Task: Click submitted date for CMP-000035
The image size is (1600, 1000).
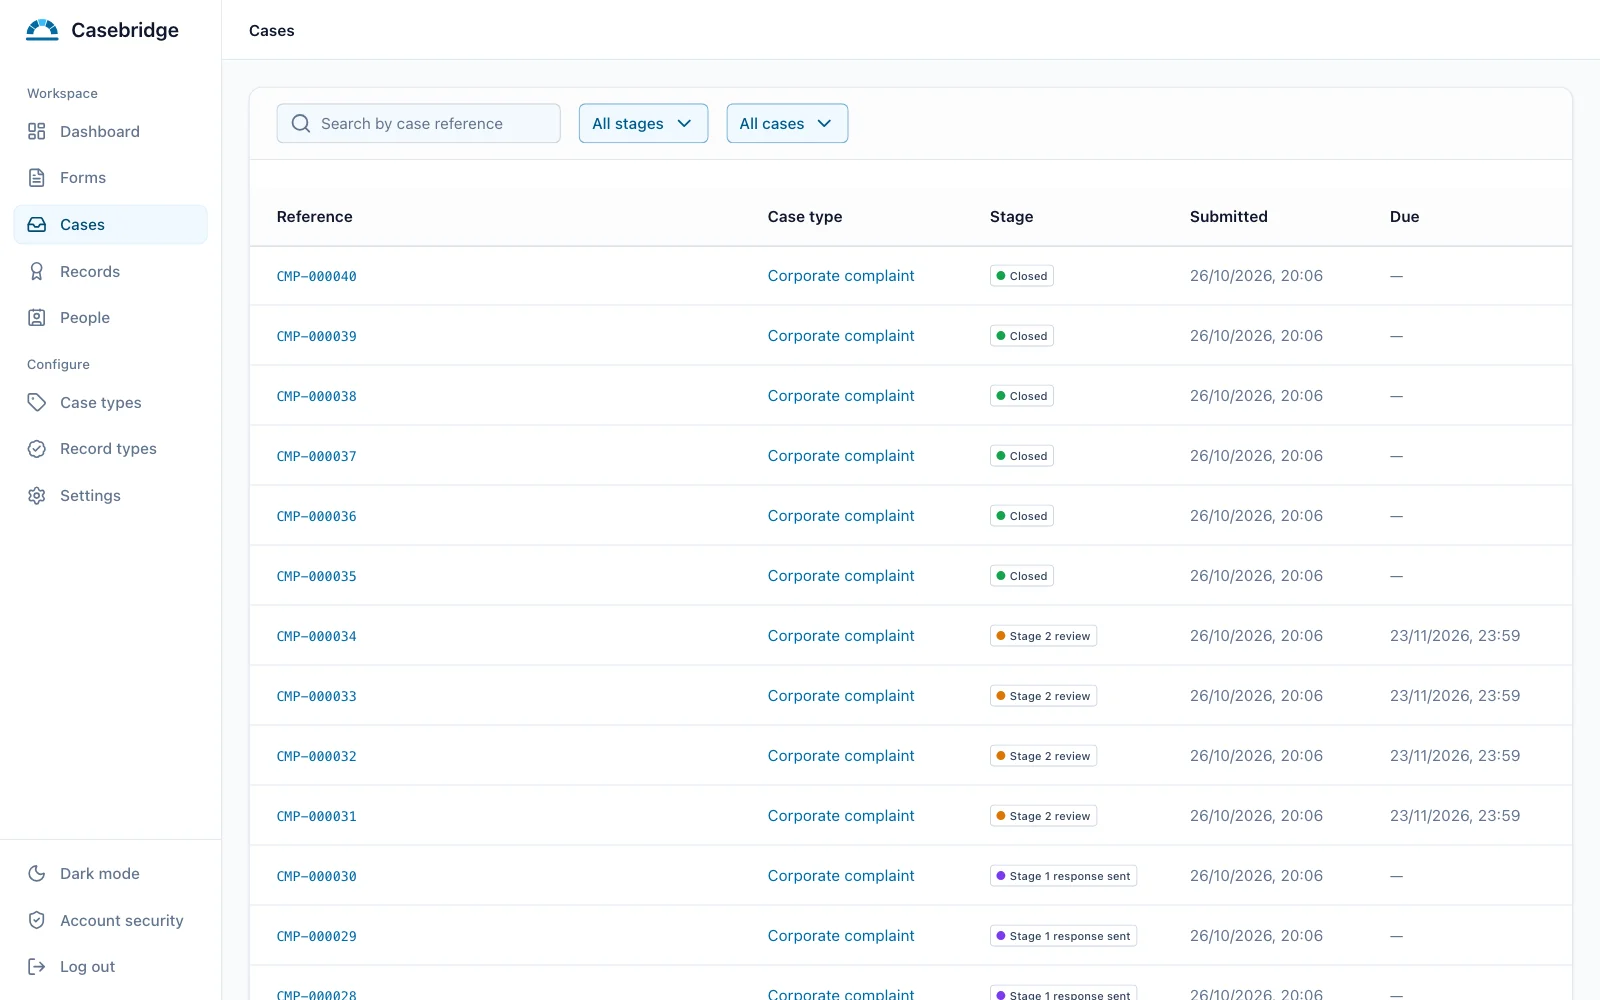Action: click(x=1256, y=576)
